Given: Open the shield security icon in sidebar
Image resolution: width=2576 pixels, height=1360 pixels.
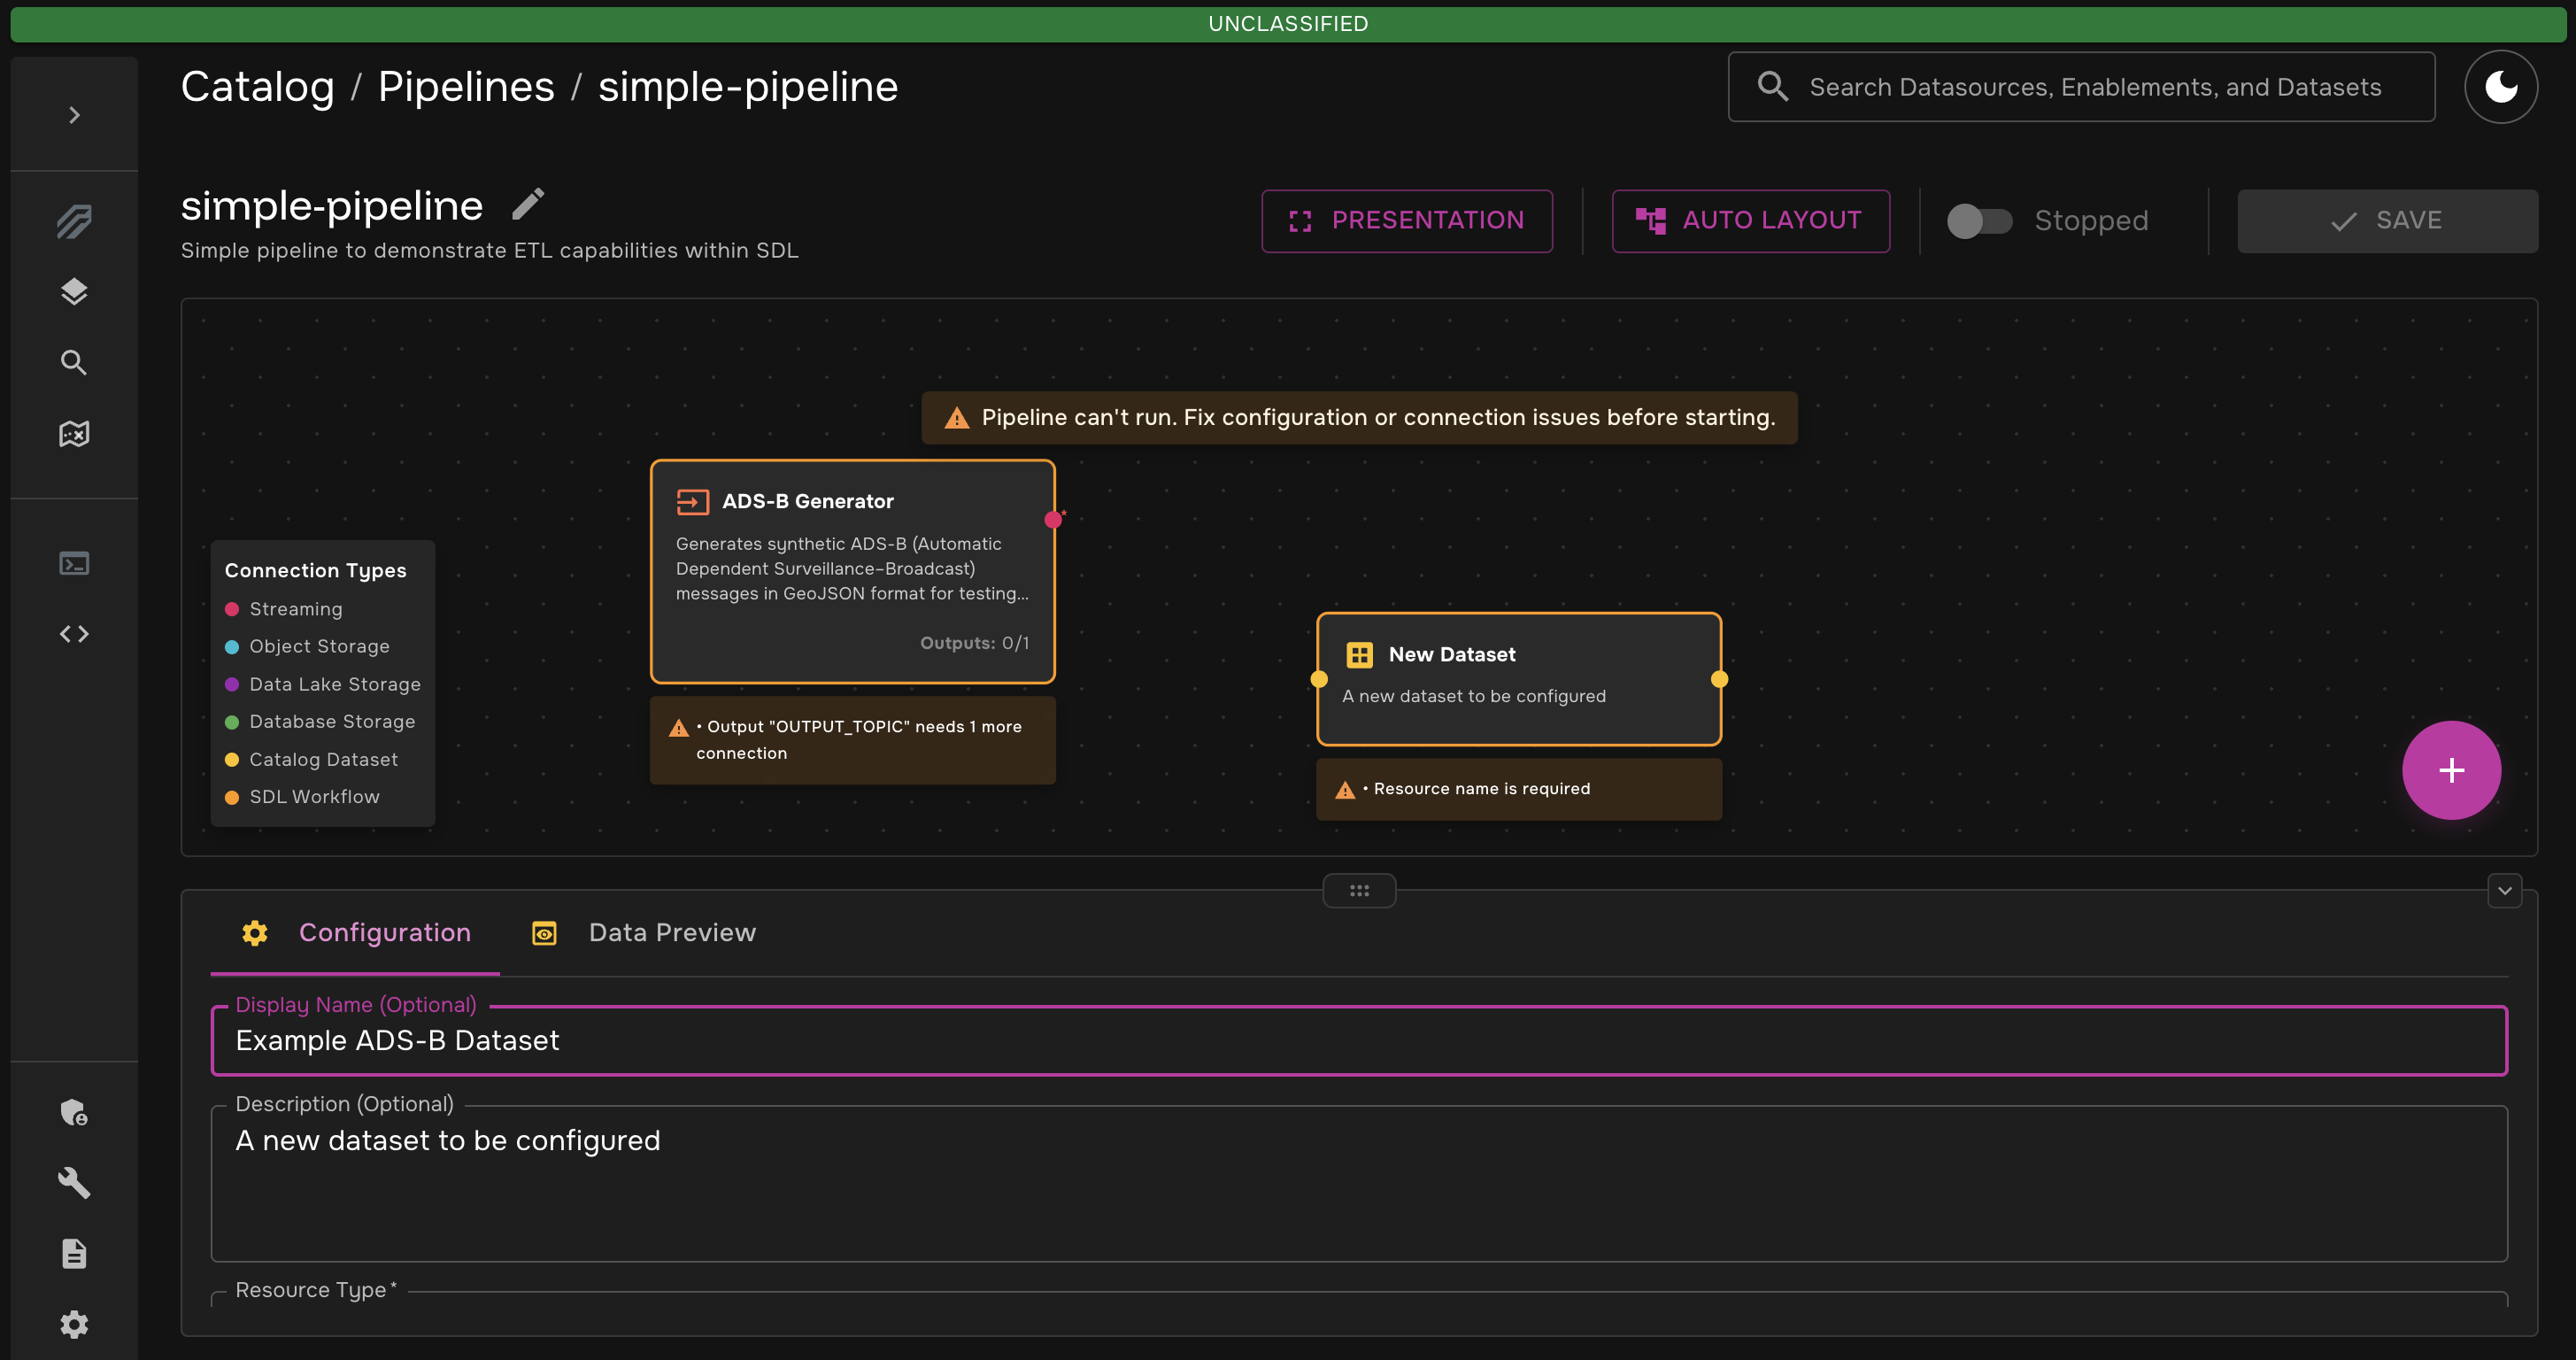Looking at the screenshot, I should click(74, 1112).
